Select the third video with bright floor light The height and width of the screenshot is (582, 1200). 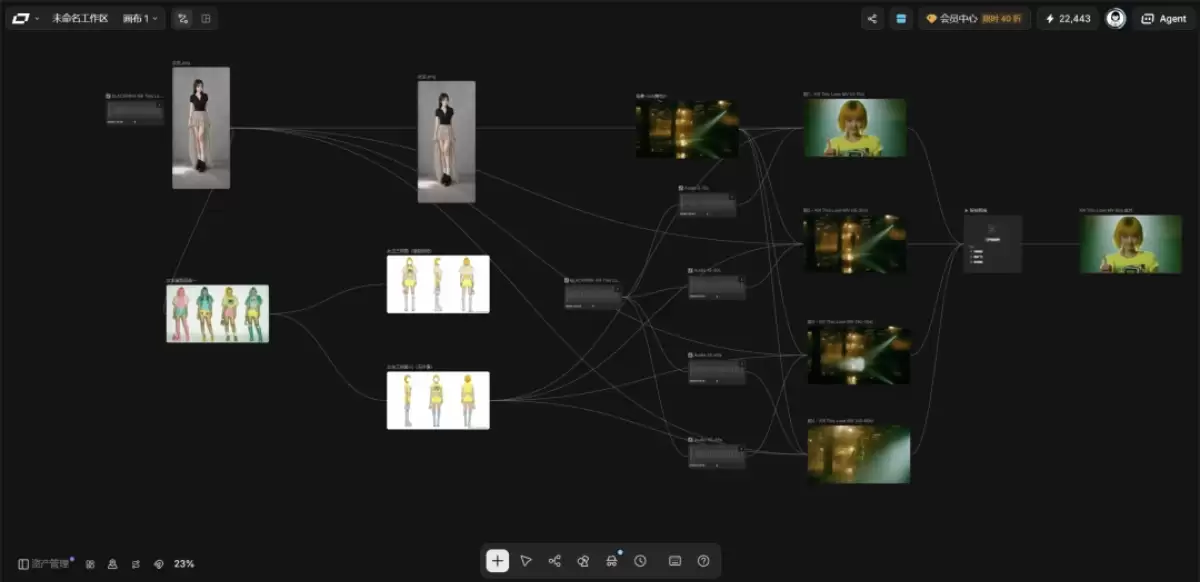click(x=859, y=355)
